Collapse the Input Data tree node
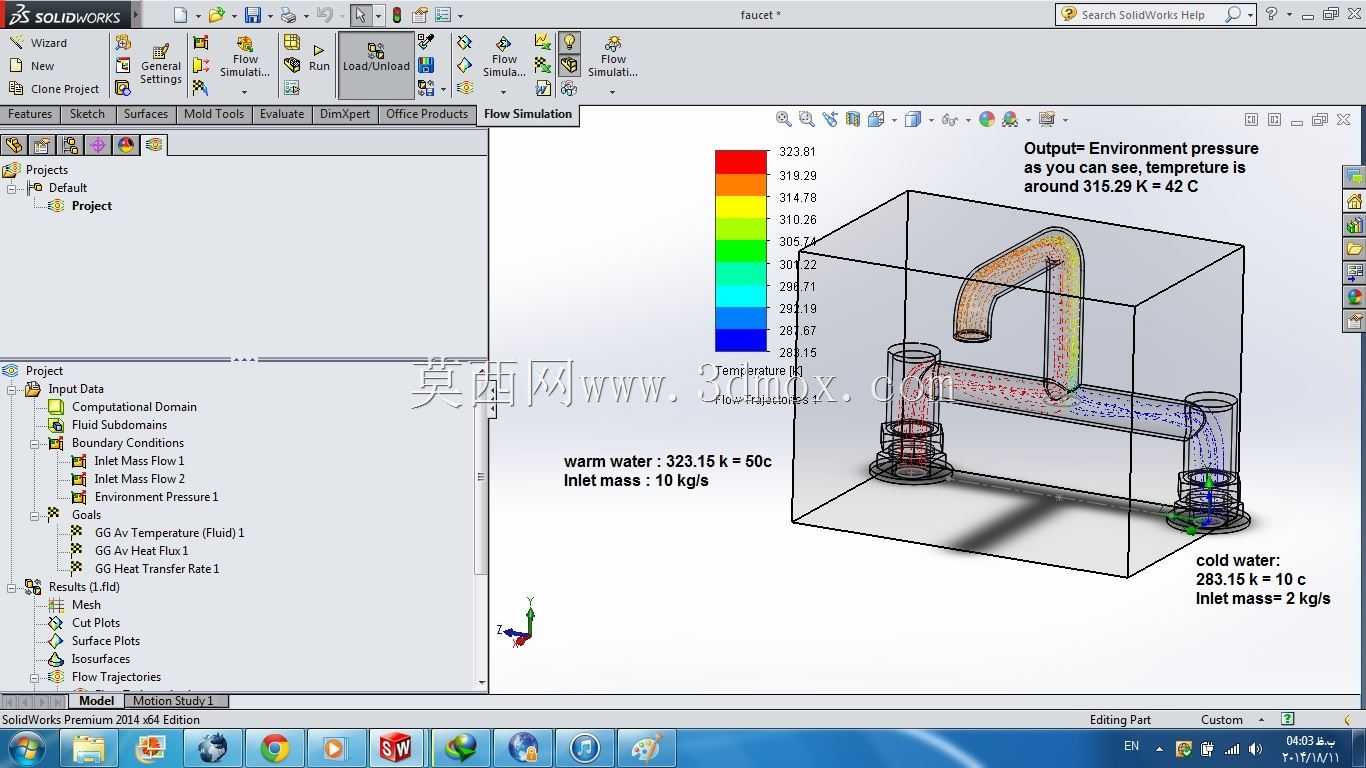Viewport: 1366px width, 768px height. (12, 389)
